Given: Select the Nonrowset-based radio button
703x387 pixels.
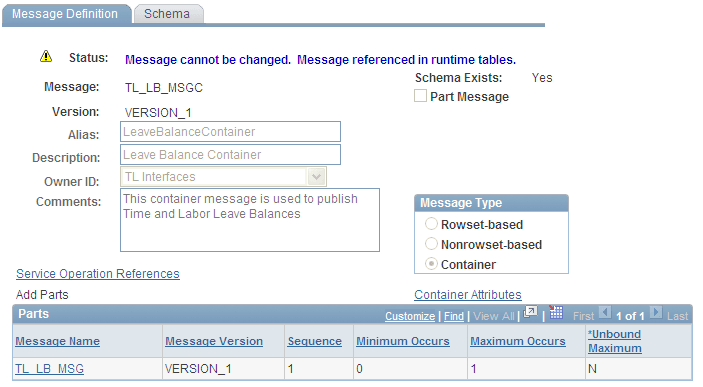Looking at the screenshot, I should [x=431, y=244].
